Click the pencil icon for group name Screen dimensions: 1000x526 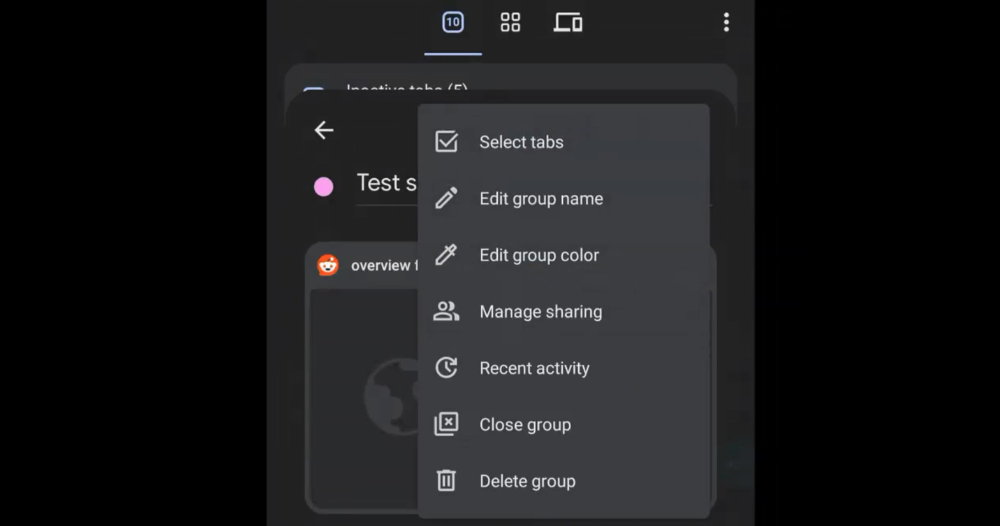click(x=446, y=198)
